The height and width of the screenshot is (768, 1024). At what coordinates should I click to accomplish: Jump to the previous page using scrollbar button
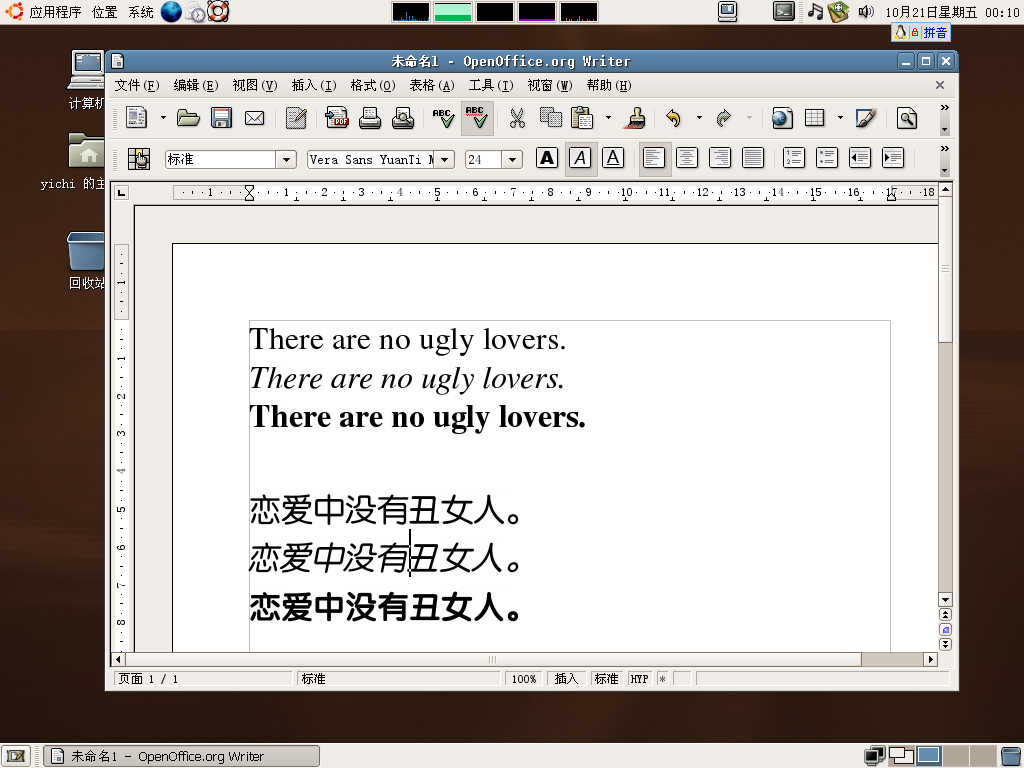945,615
